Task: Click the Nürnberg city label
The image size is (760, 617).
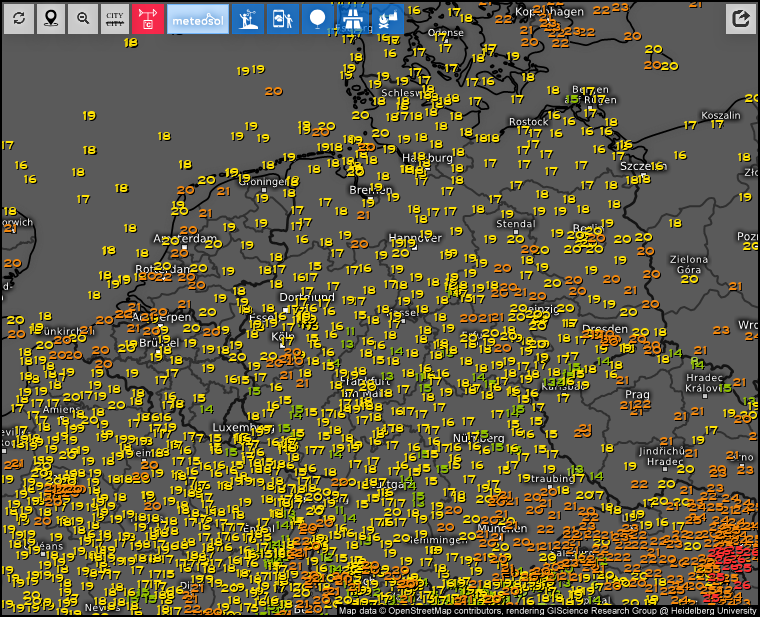Action: pos(478,438)
